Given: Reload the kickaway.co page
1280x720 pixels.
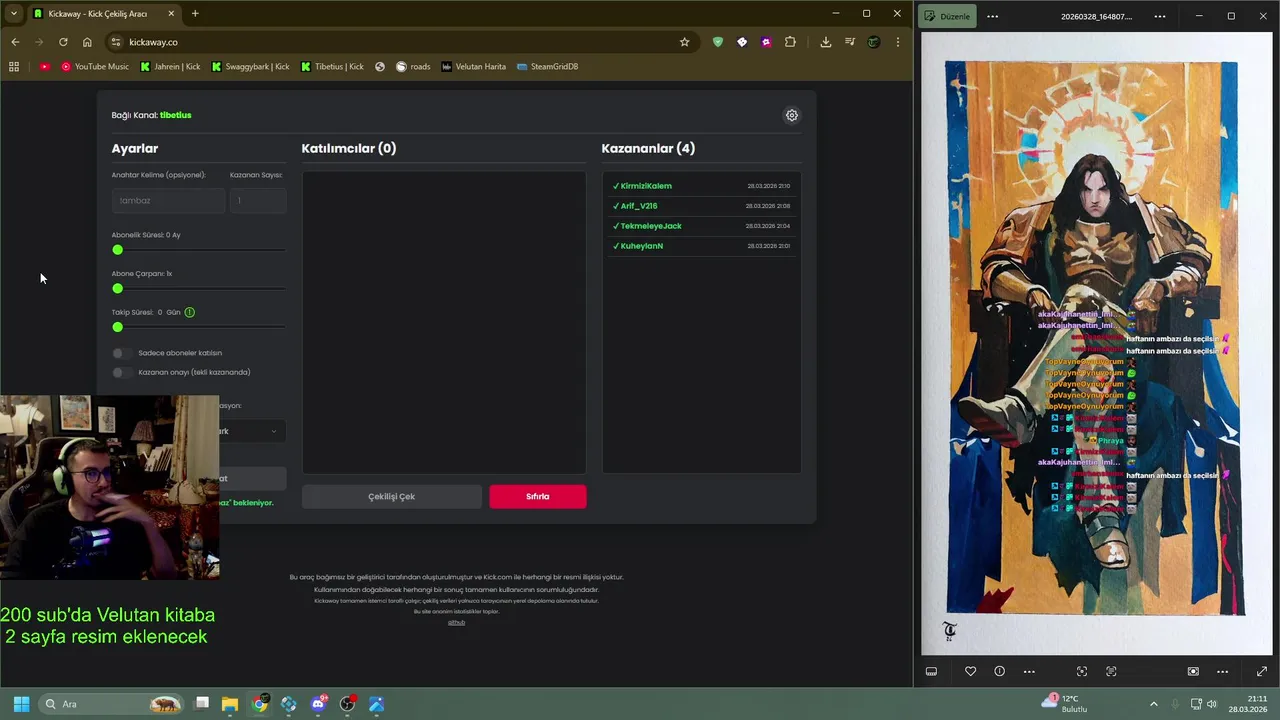Looking at the screenshot, I should point(63,42).
